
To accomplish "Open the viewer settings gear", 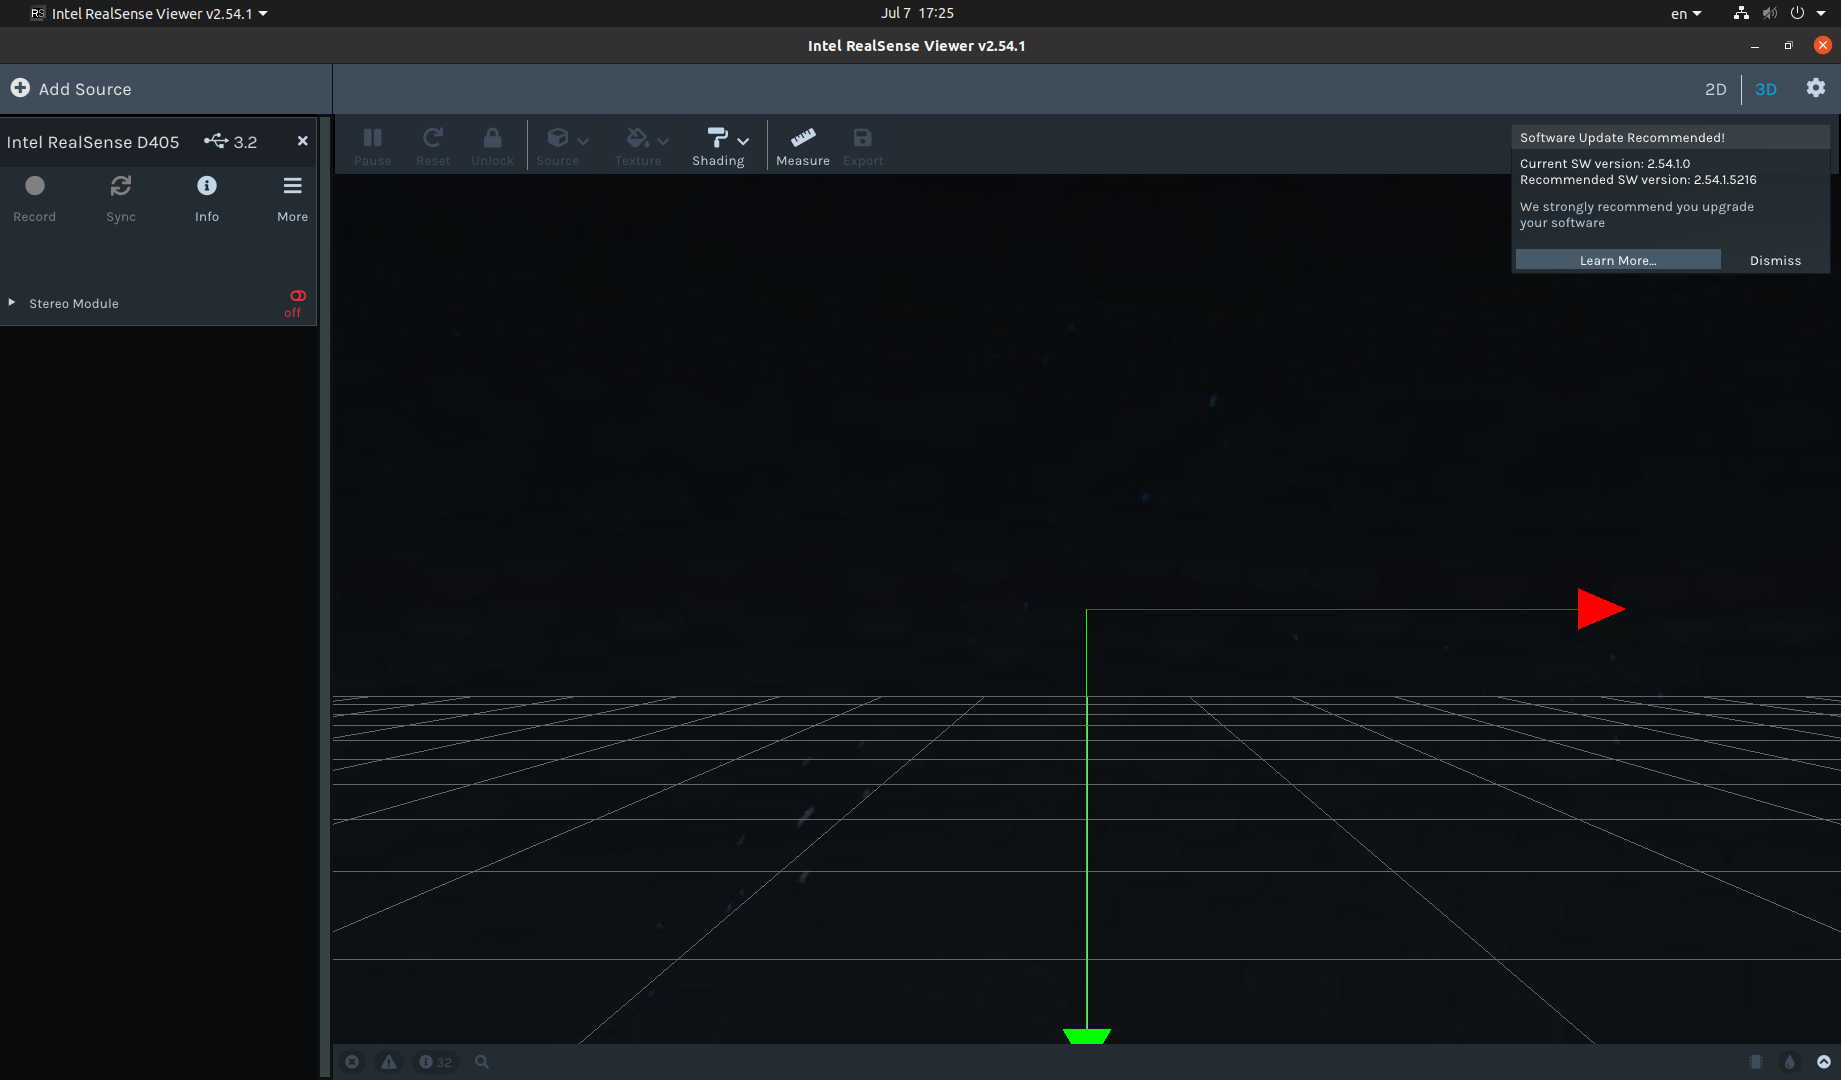I will pyautogui.click(x=1815, y=89).
